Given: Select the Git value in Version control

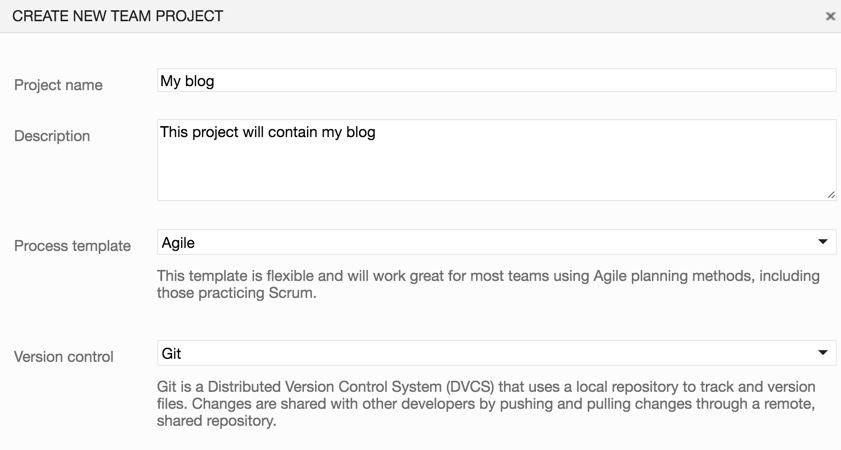Looking at the screenshot, I should (x=171, y=353).
